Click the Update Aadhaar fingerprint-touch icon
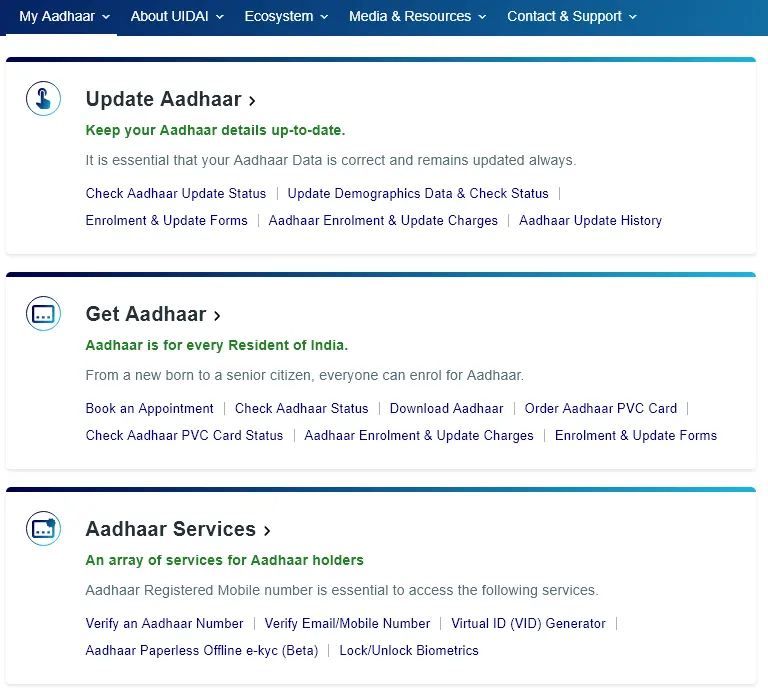 click(x=43, y=98)
